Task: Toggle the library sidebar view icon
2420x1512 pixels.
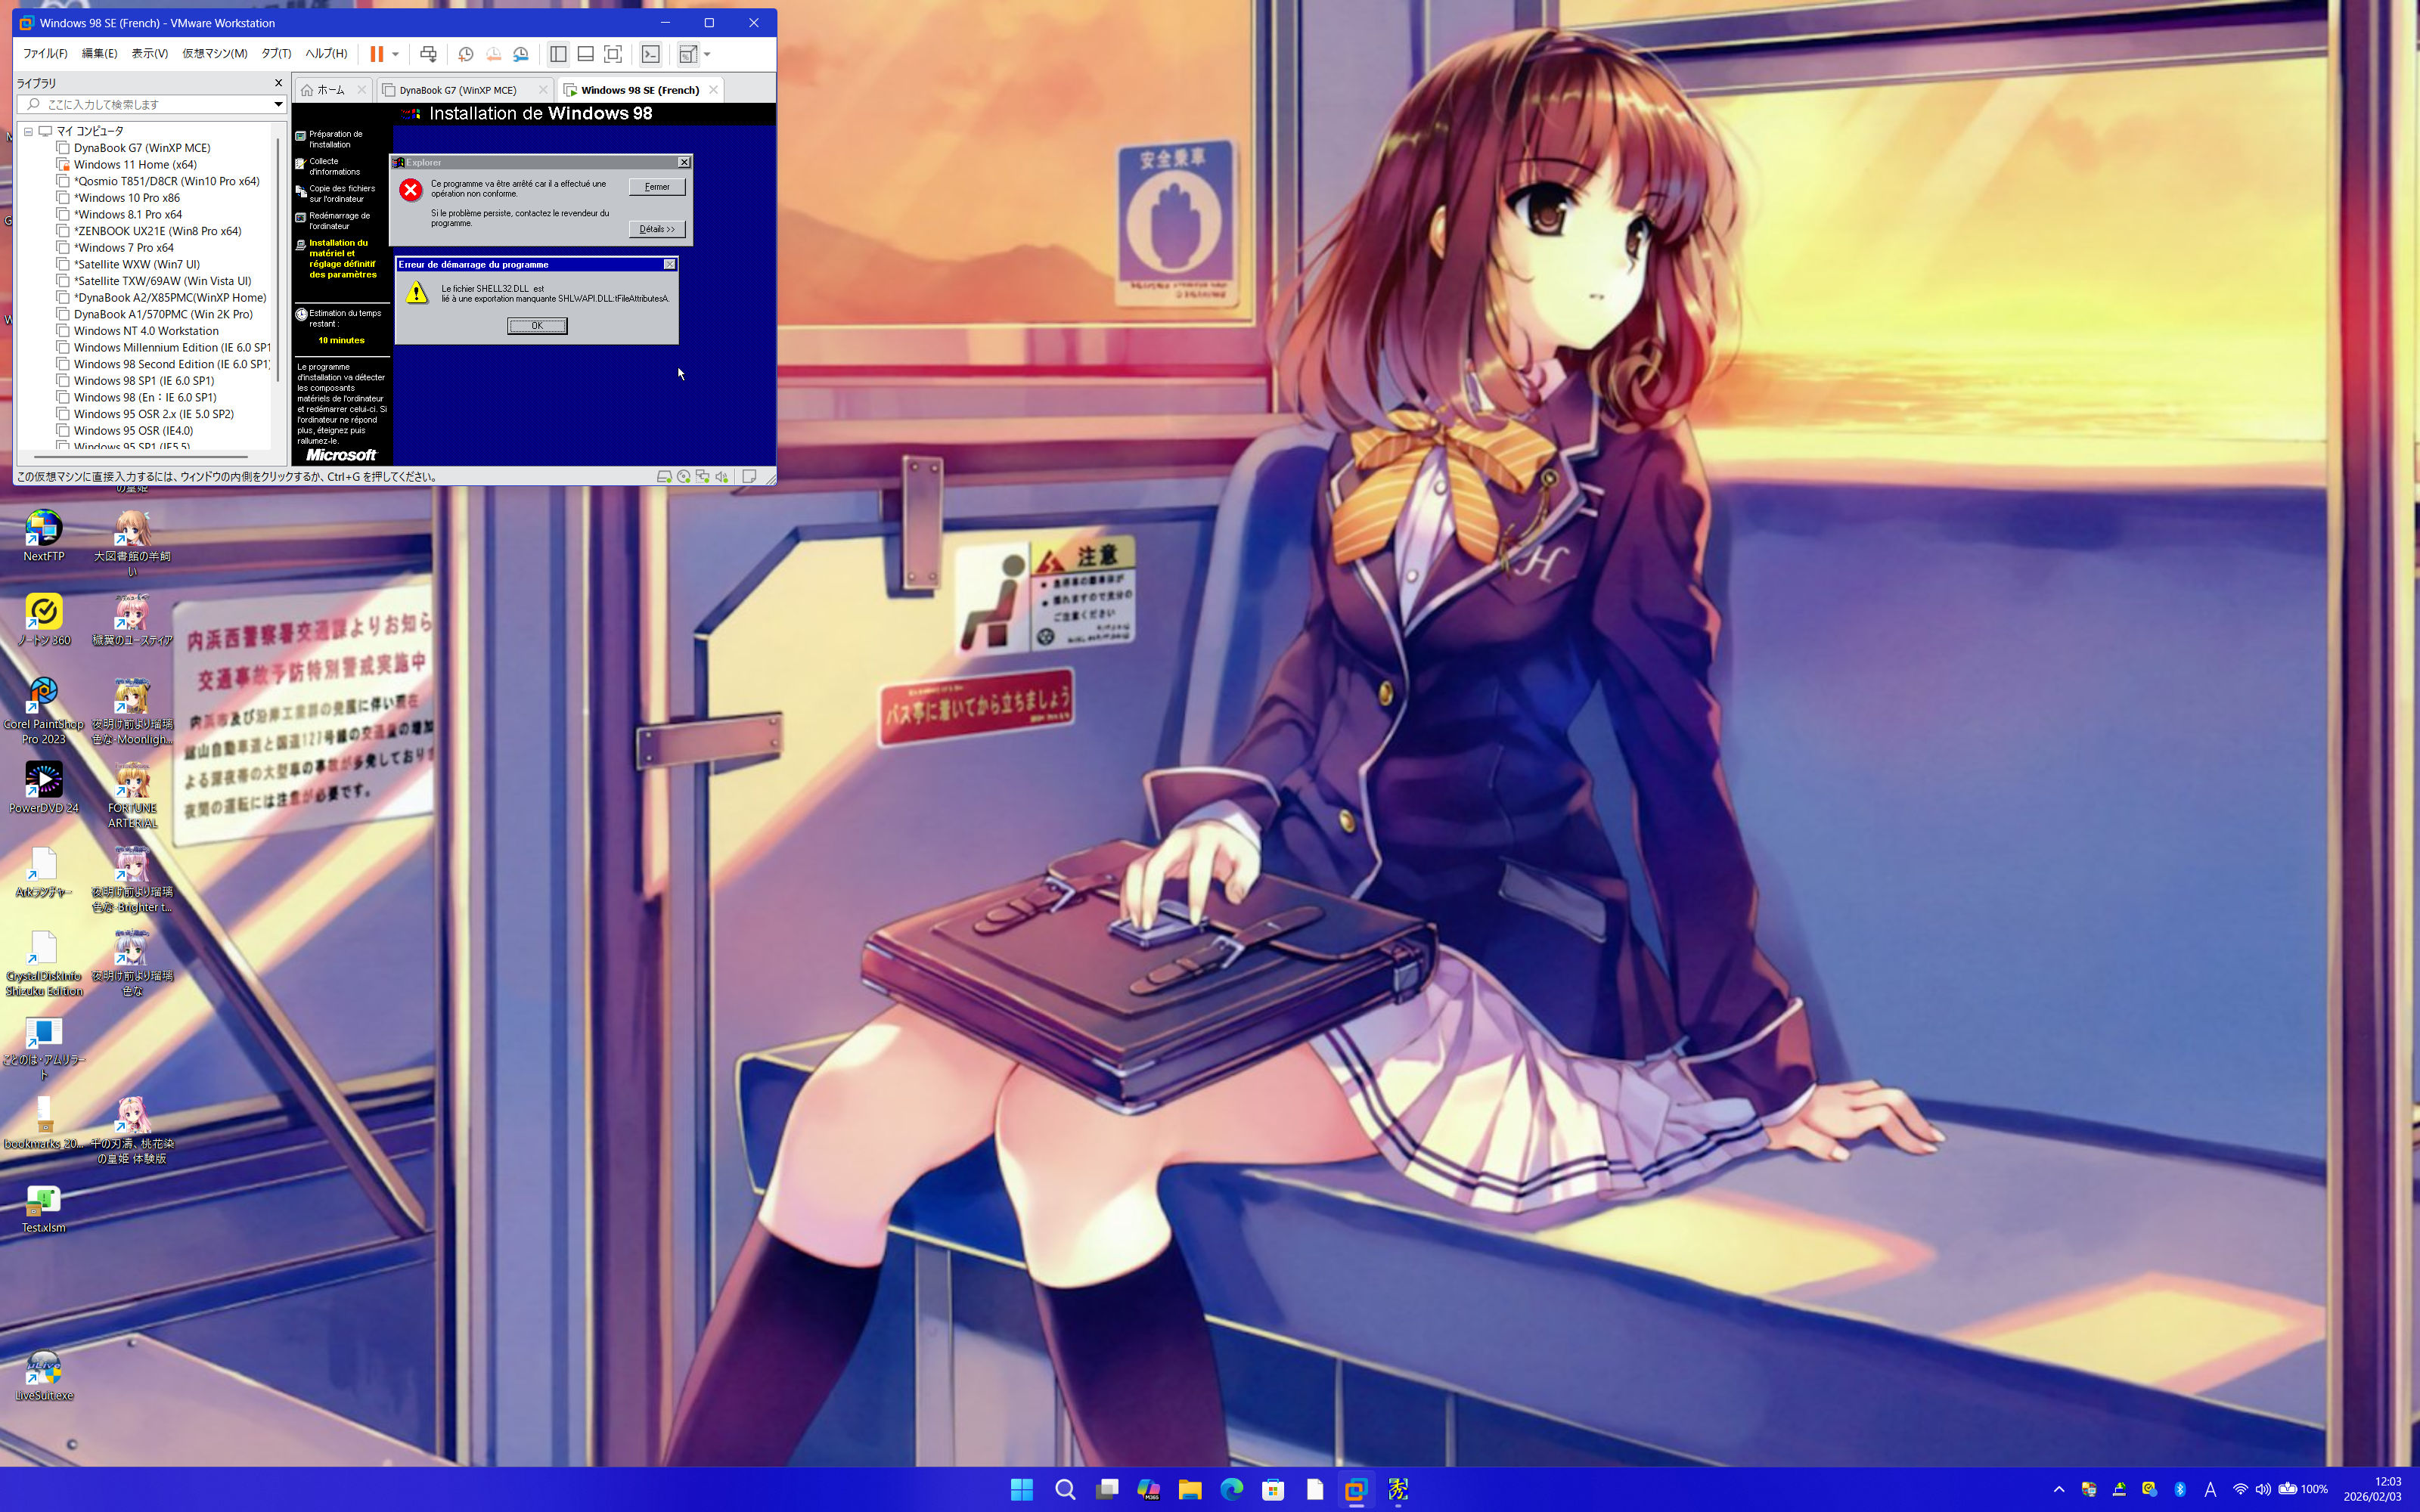Action: click(x=558, y=54)
